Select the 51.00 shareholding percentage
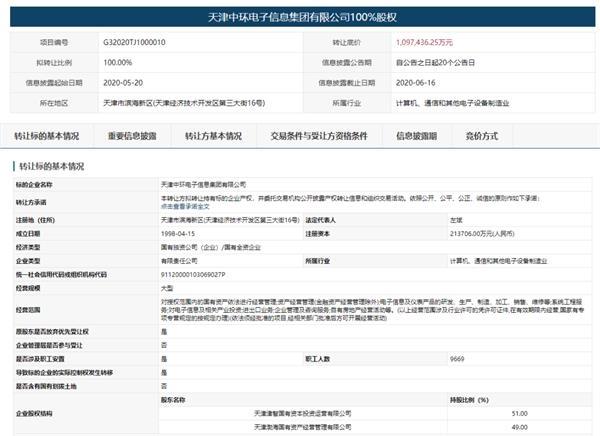 click(520, 413)
